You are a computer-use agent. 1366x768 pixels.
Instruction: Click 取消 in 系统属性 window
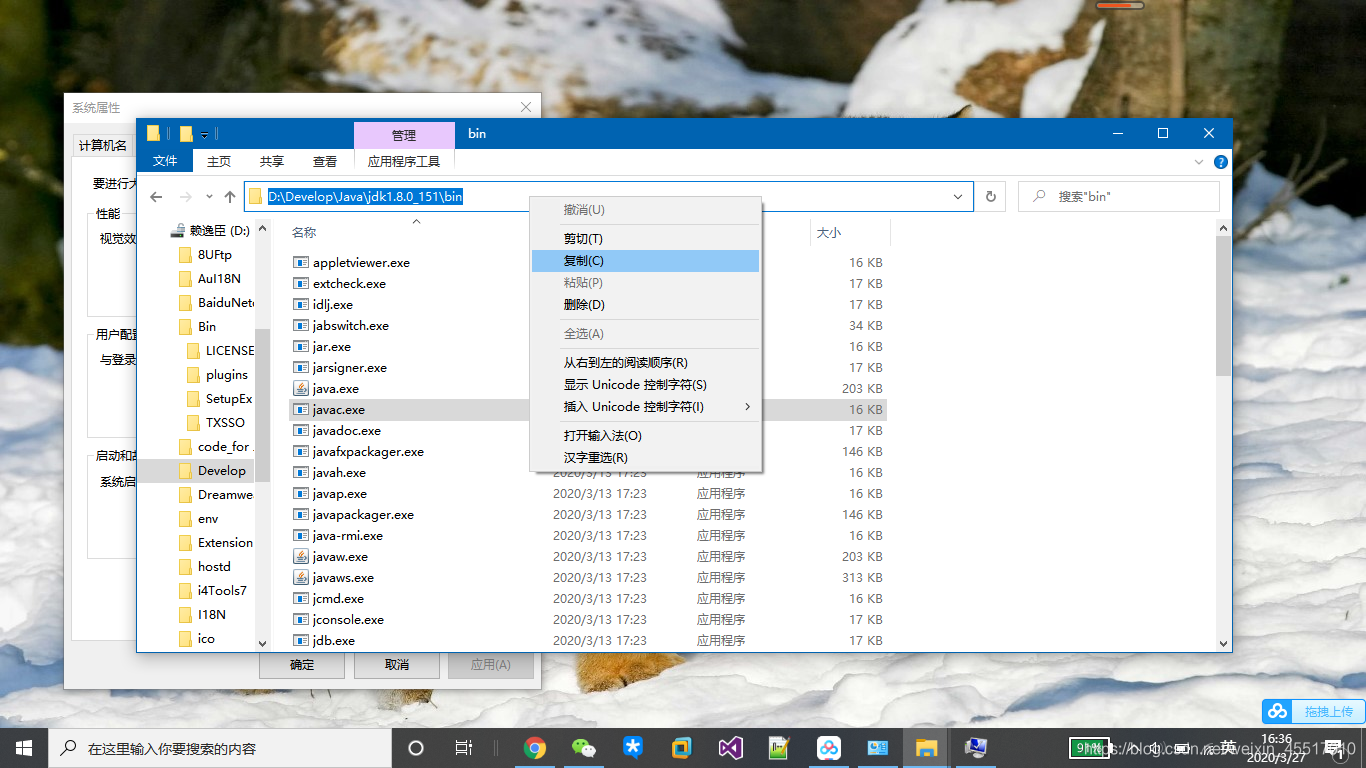click(x=396, y=665)
